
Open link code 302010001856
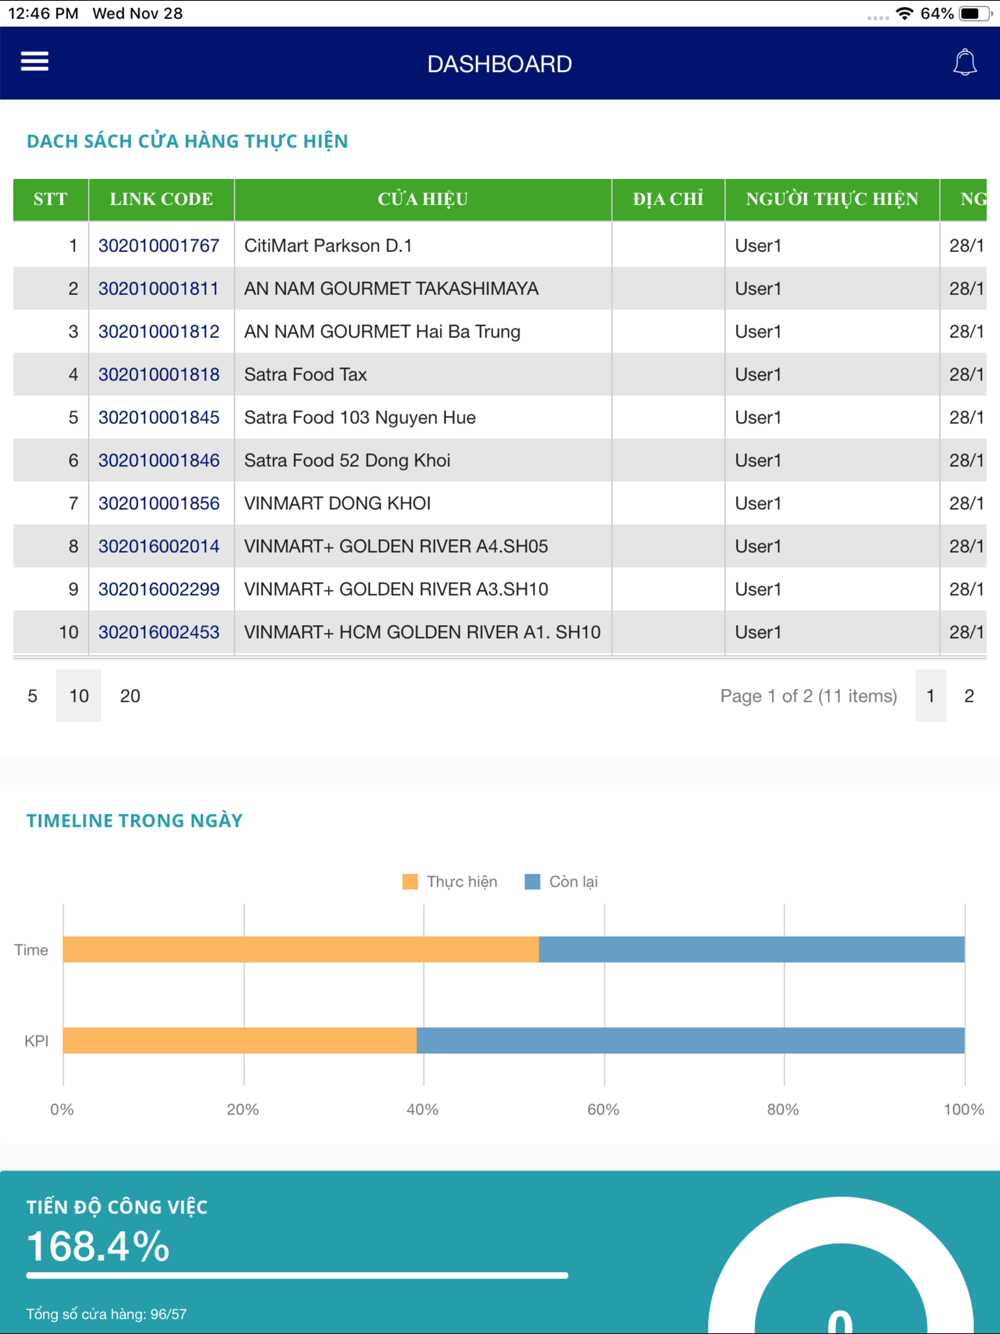pyautogui.click(x=159, y=504)
